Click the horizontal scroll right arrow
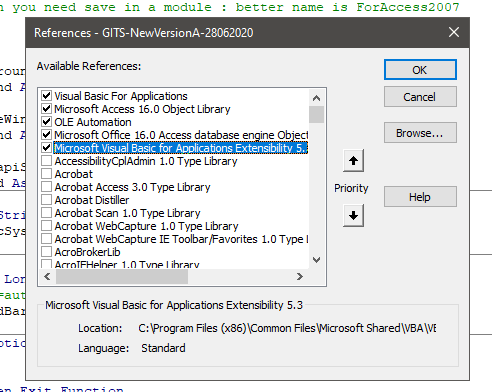The width and height of the screenshot is (492, 392). coord(300,276)
